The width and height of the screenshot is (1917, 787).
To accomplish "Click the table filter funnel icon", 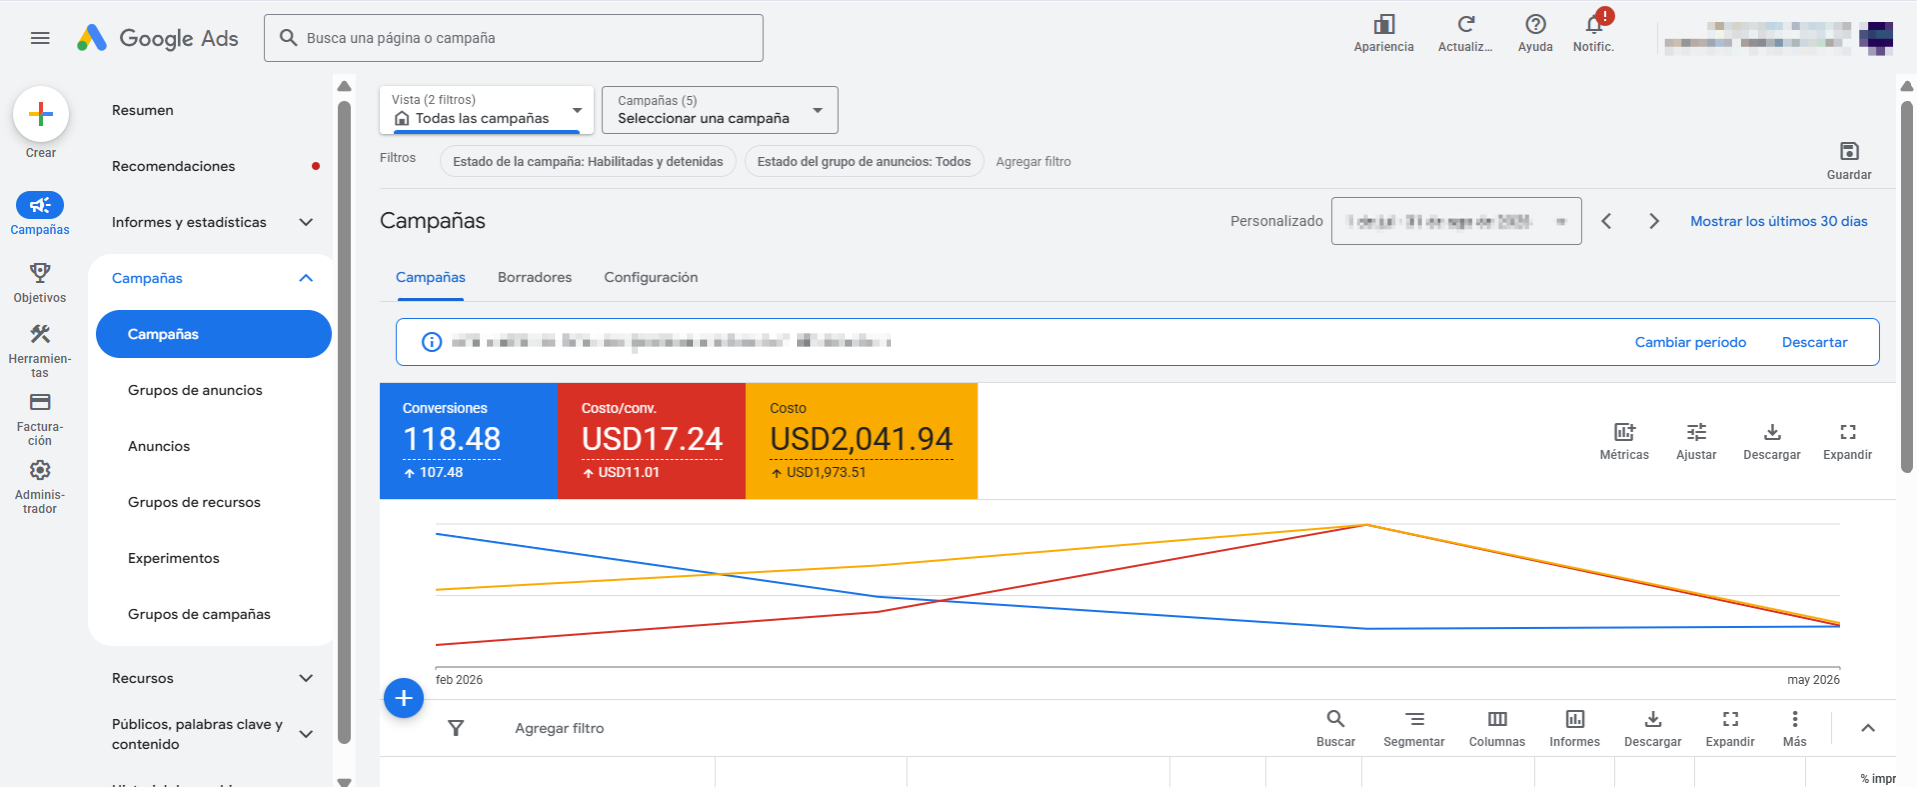I will pos(456,728).
